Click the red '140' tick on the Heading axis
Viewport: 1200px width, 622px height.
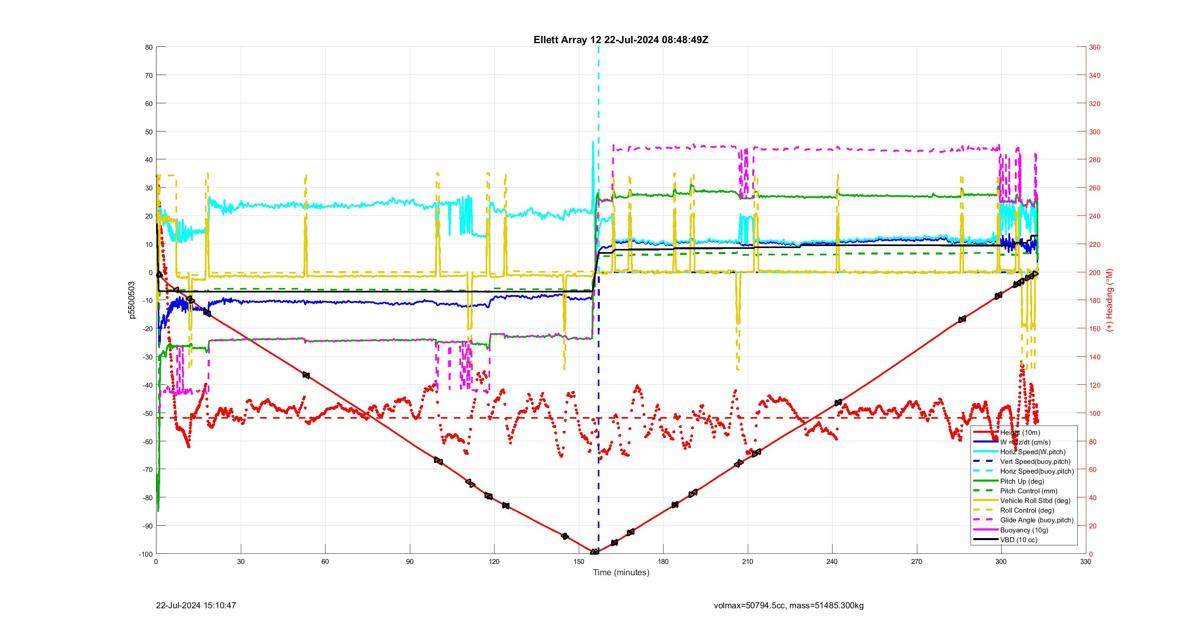click(1095, 357)
